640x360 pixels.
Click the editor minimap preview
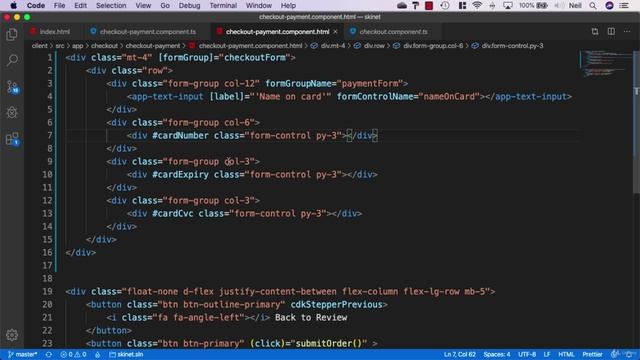pos(606,64)
